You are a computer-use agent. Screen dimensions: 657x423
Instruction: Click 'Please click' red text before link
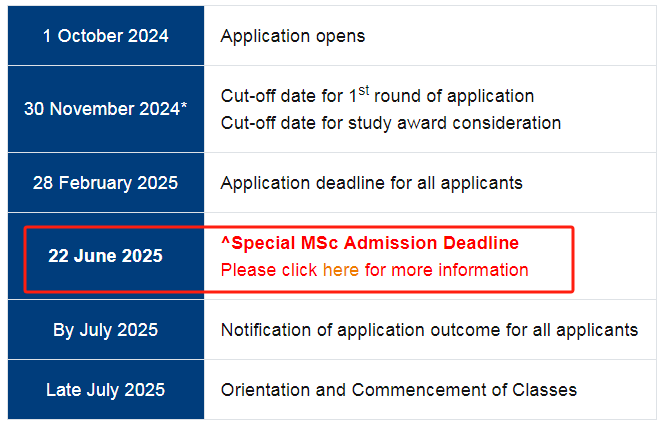(x=269, y=270)
